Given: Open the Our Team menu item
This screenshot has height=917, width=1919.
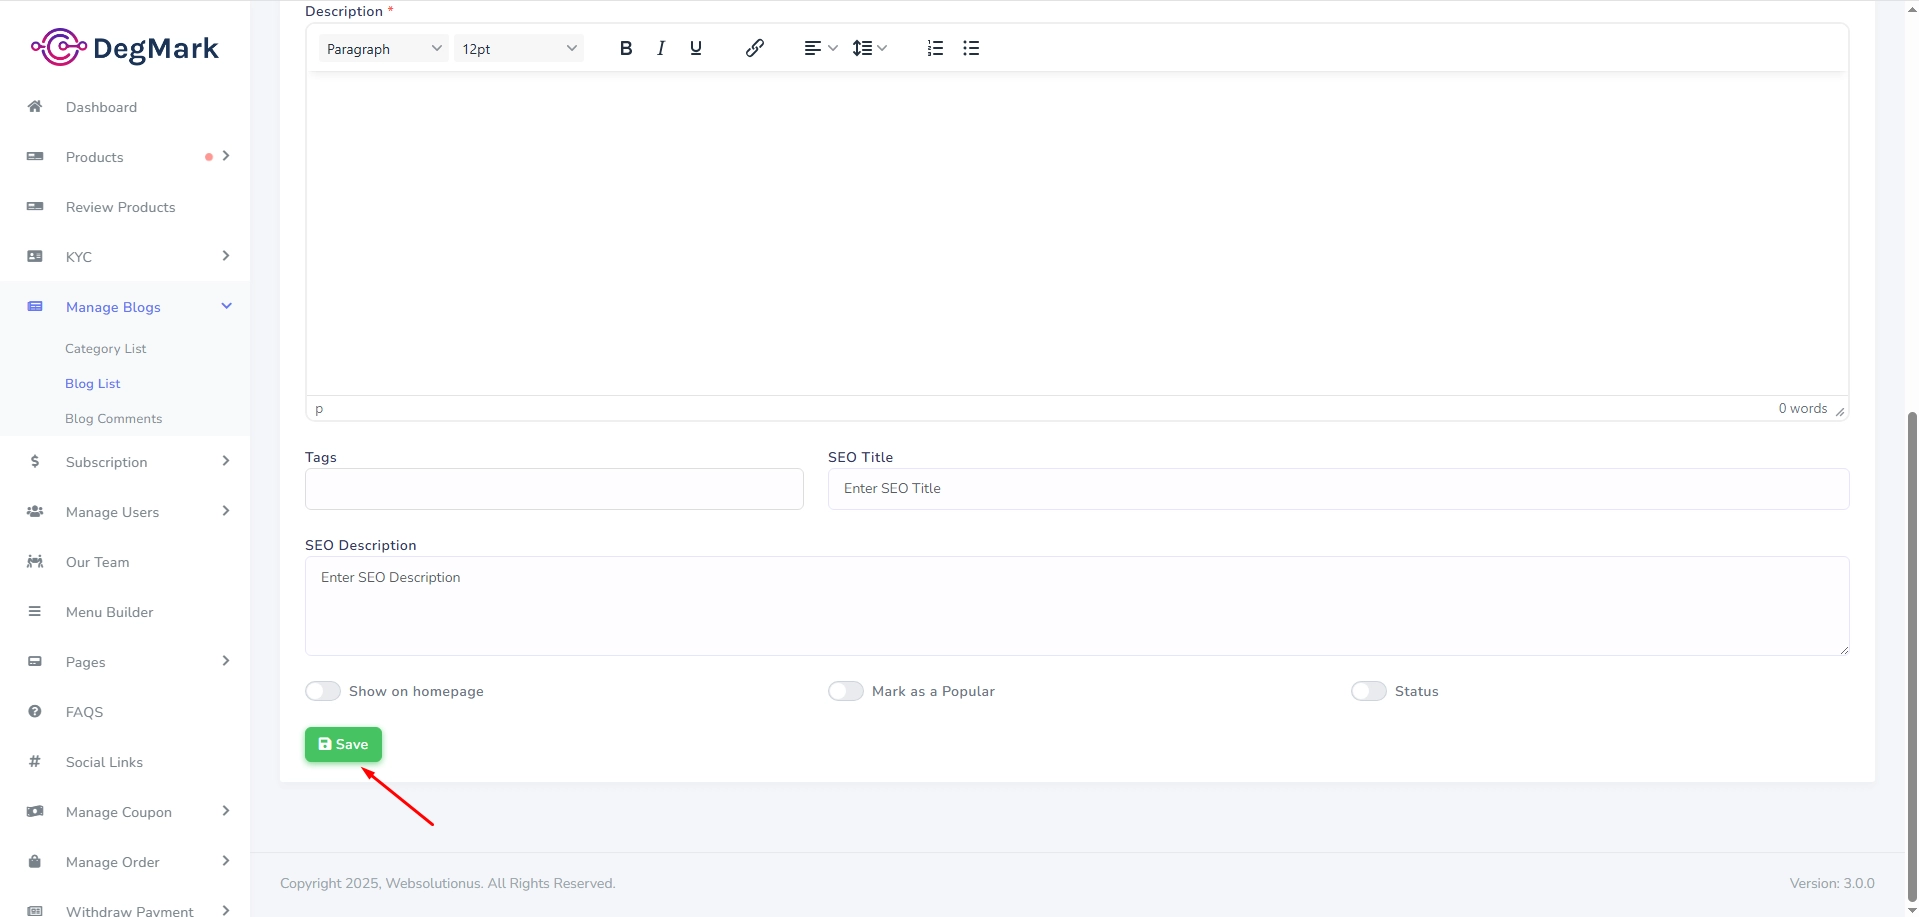Looking at the screenshot, I should coord(97,562).
